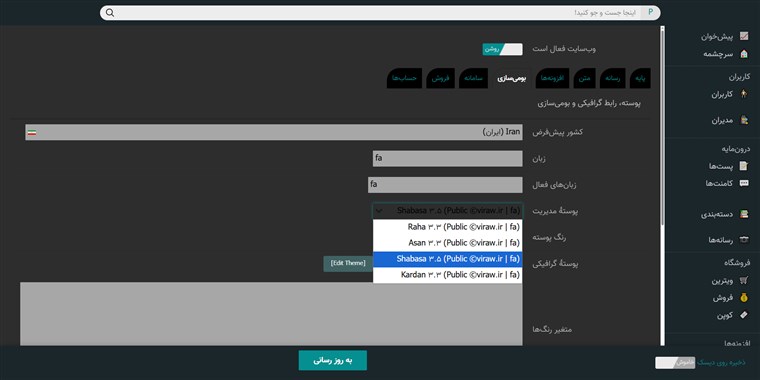
Task: Open سرچشمه link in sidebar
Action: [x=718, y=54]
